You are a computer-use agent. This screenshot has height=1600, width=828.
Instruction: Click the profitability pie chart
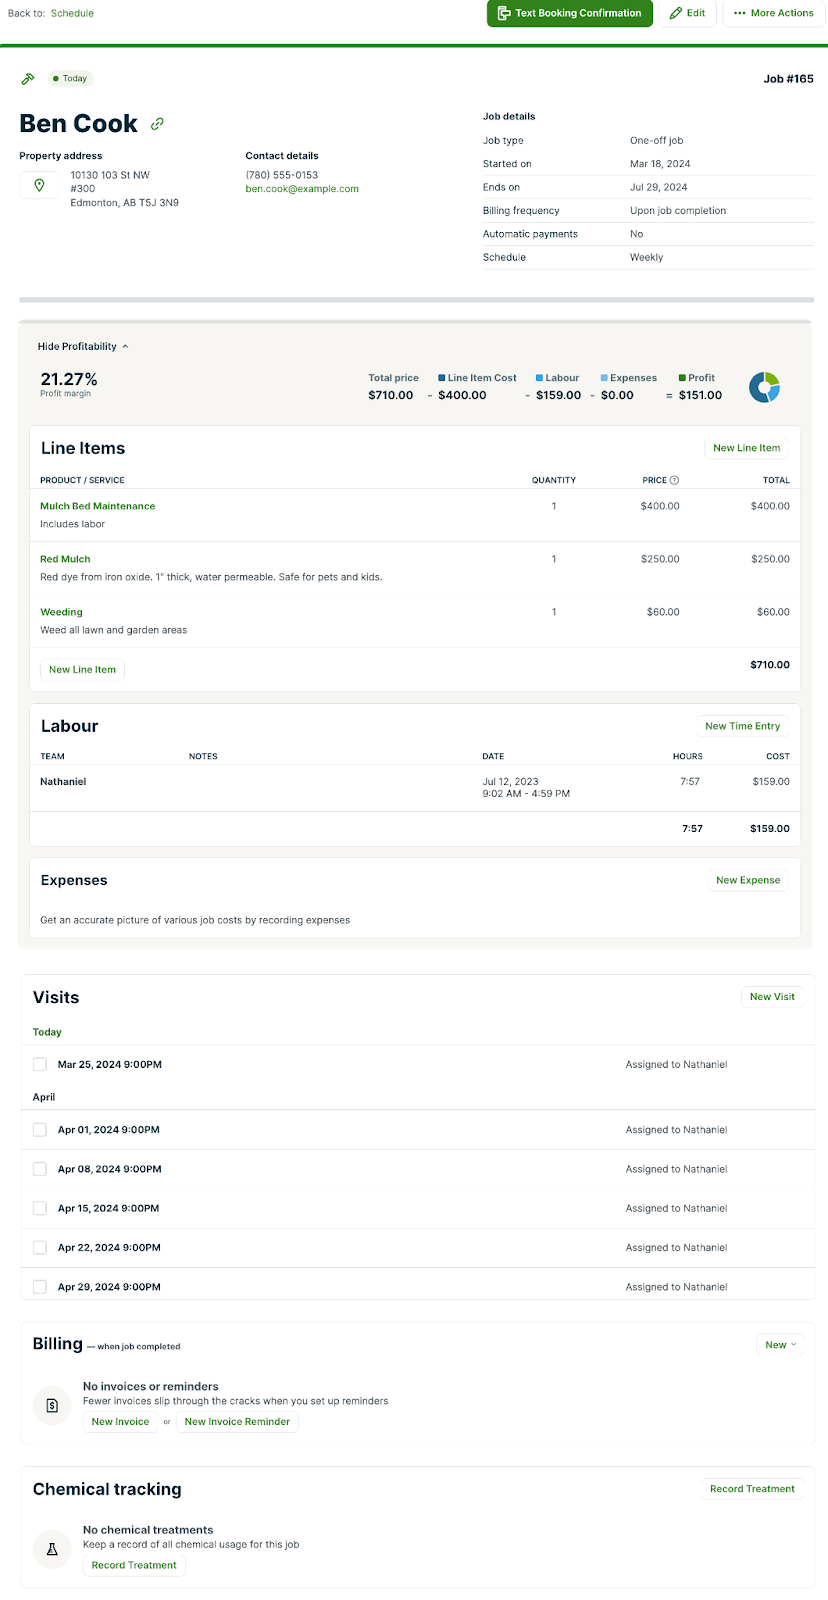(x=764, y=387)
